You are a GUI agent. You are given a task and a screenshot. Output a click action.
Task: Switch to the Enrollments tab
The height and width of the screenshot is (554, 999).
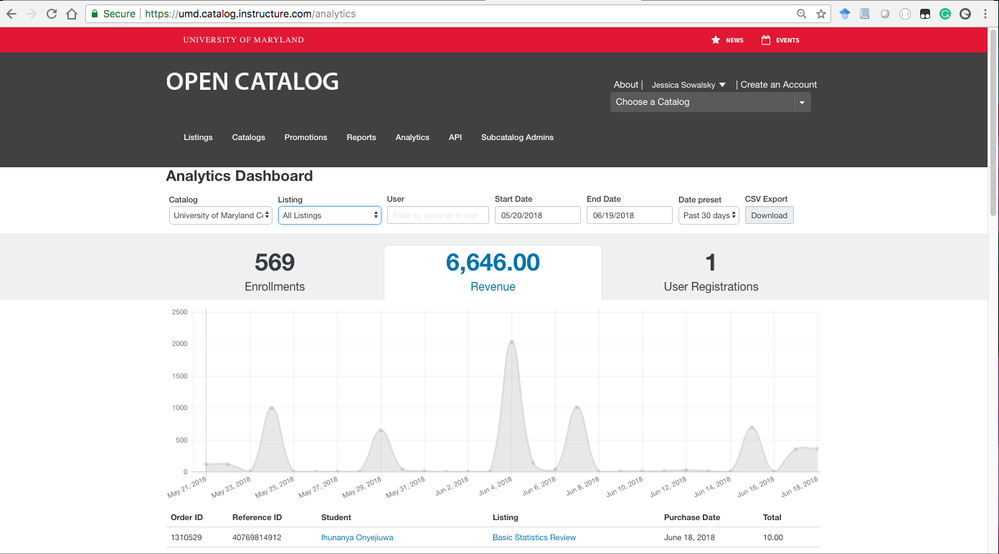click(x=274, y=272)
